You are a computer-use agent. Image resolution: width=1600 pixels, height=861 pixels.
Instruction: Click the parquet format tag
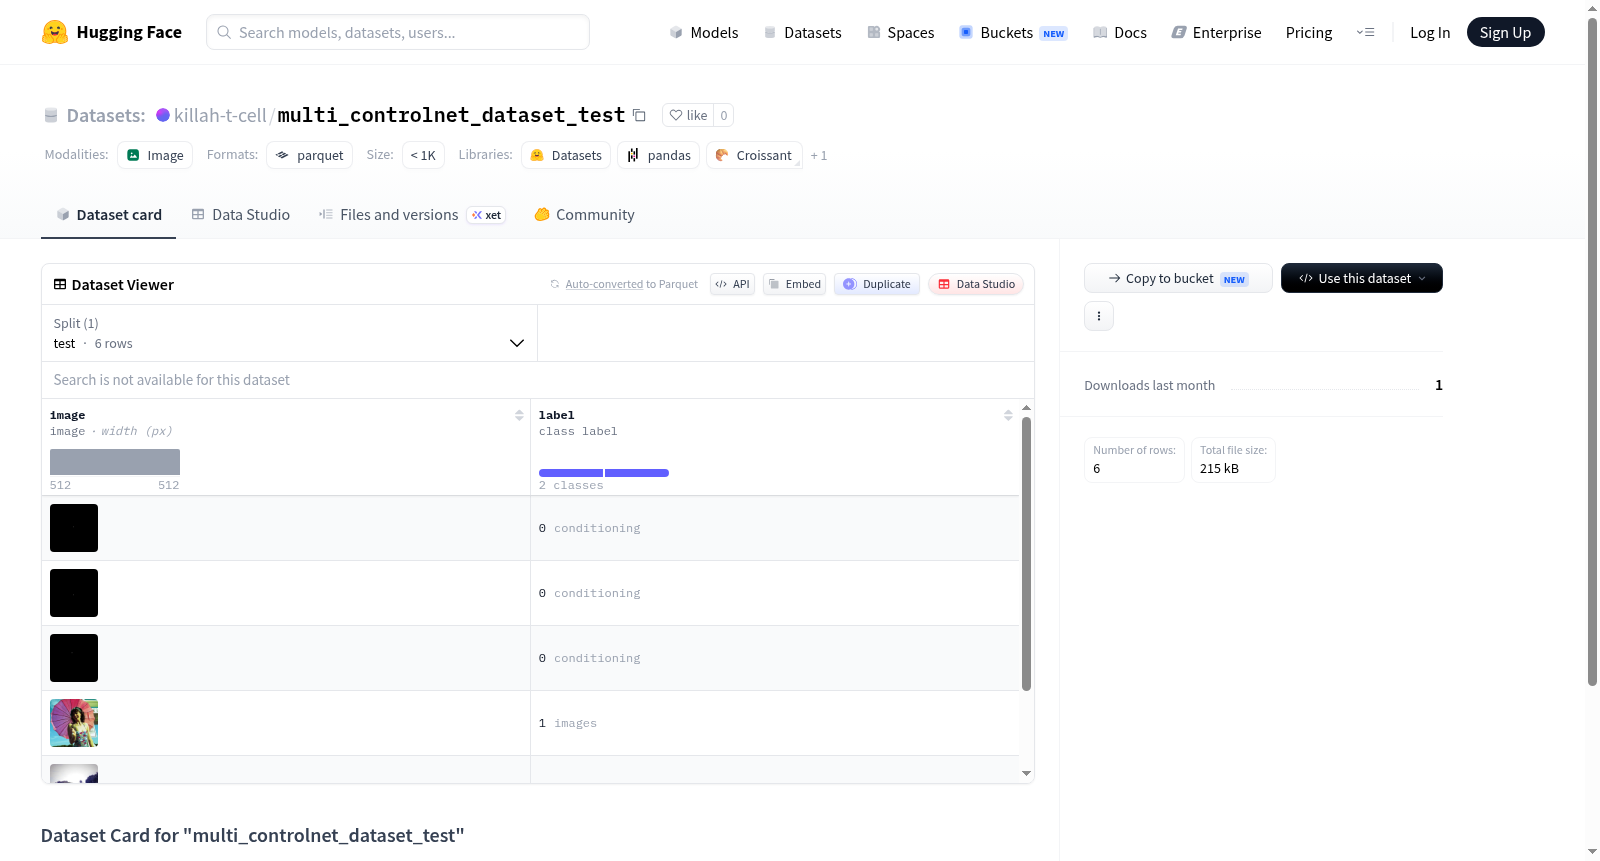click(309, 155)
